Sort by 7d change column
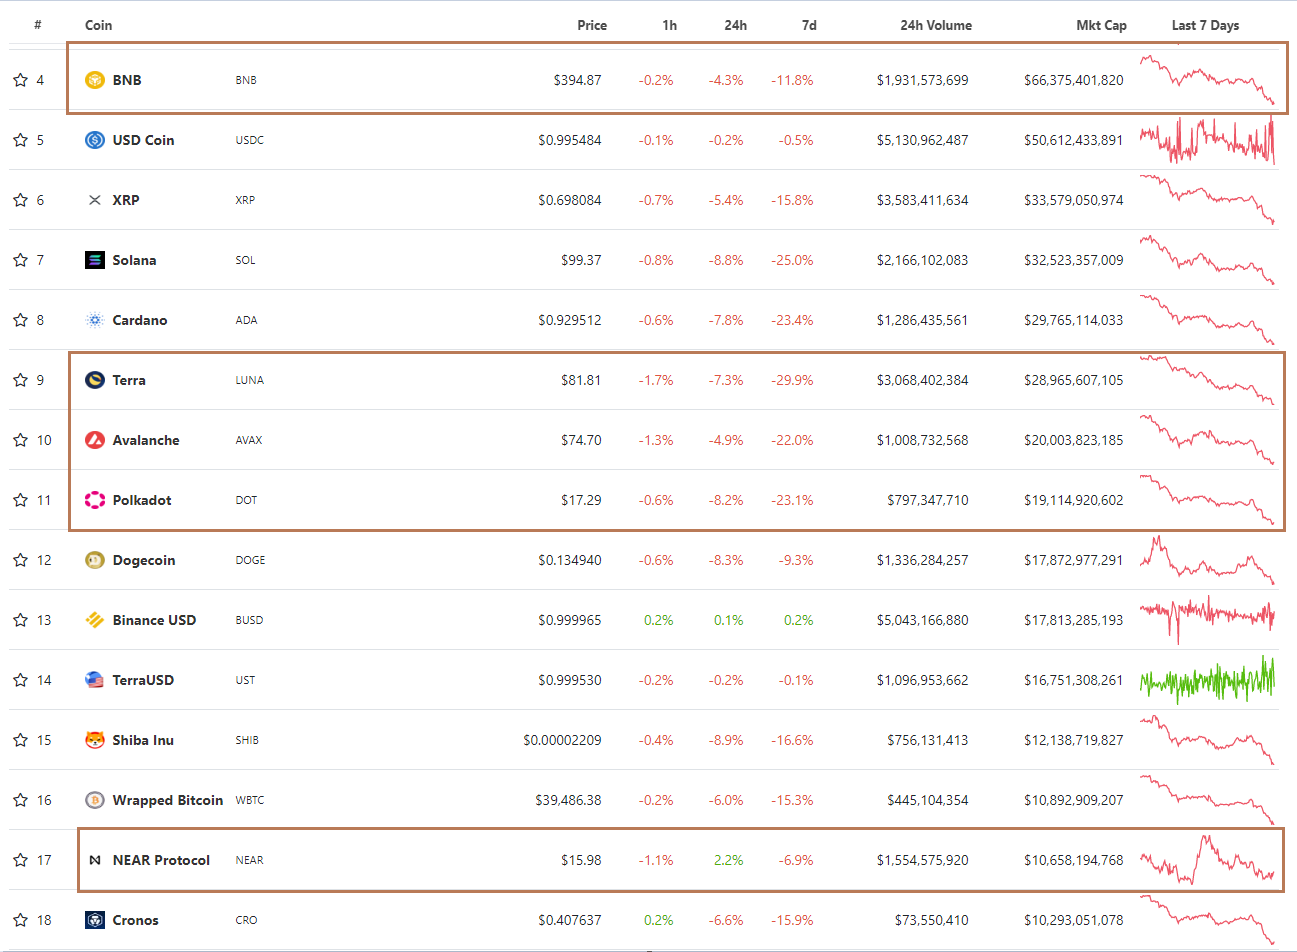 coord(809,25)
